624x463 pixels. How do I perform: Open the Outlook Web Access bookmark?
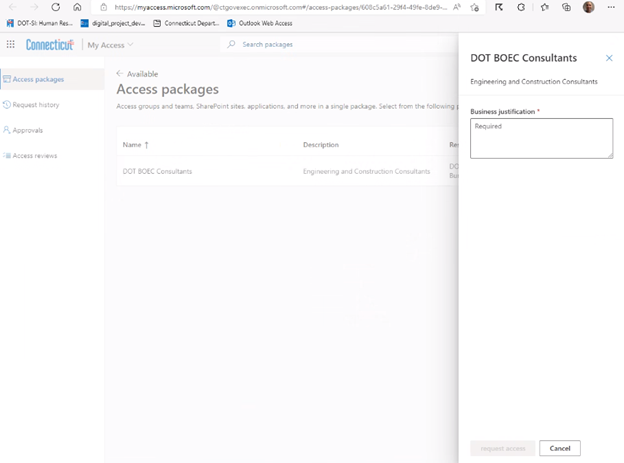point(260,22)
